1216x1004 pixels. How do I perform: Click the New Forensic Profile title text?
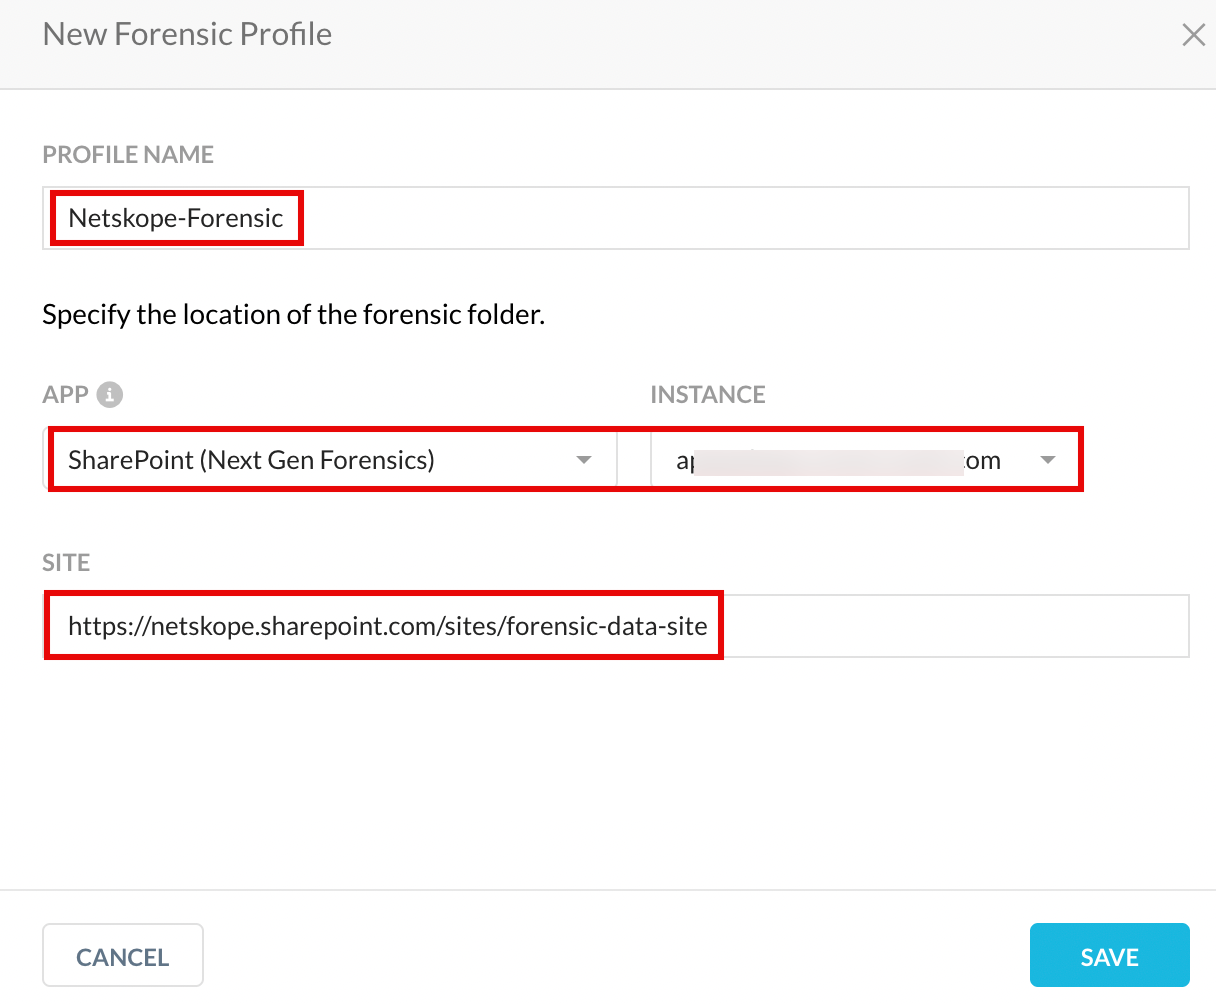tap(187, 34)
